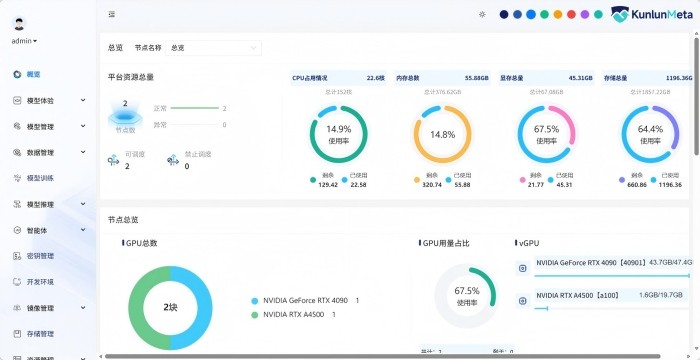Toggle NVIDIA GeForce RTX 4090 legend entry

305,301
